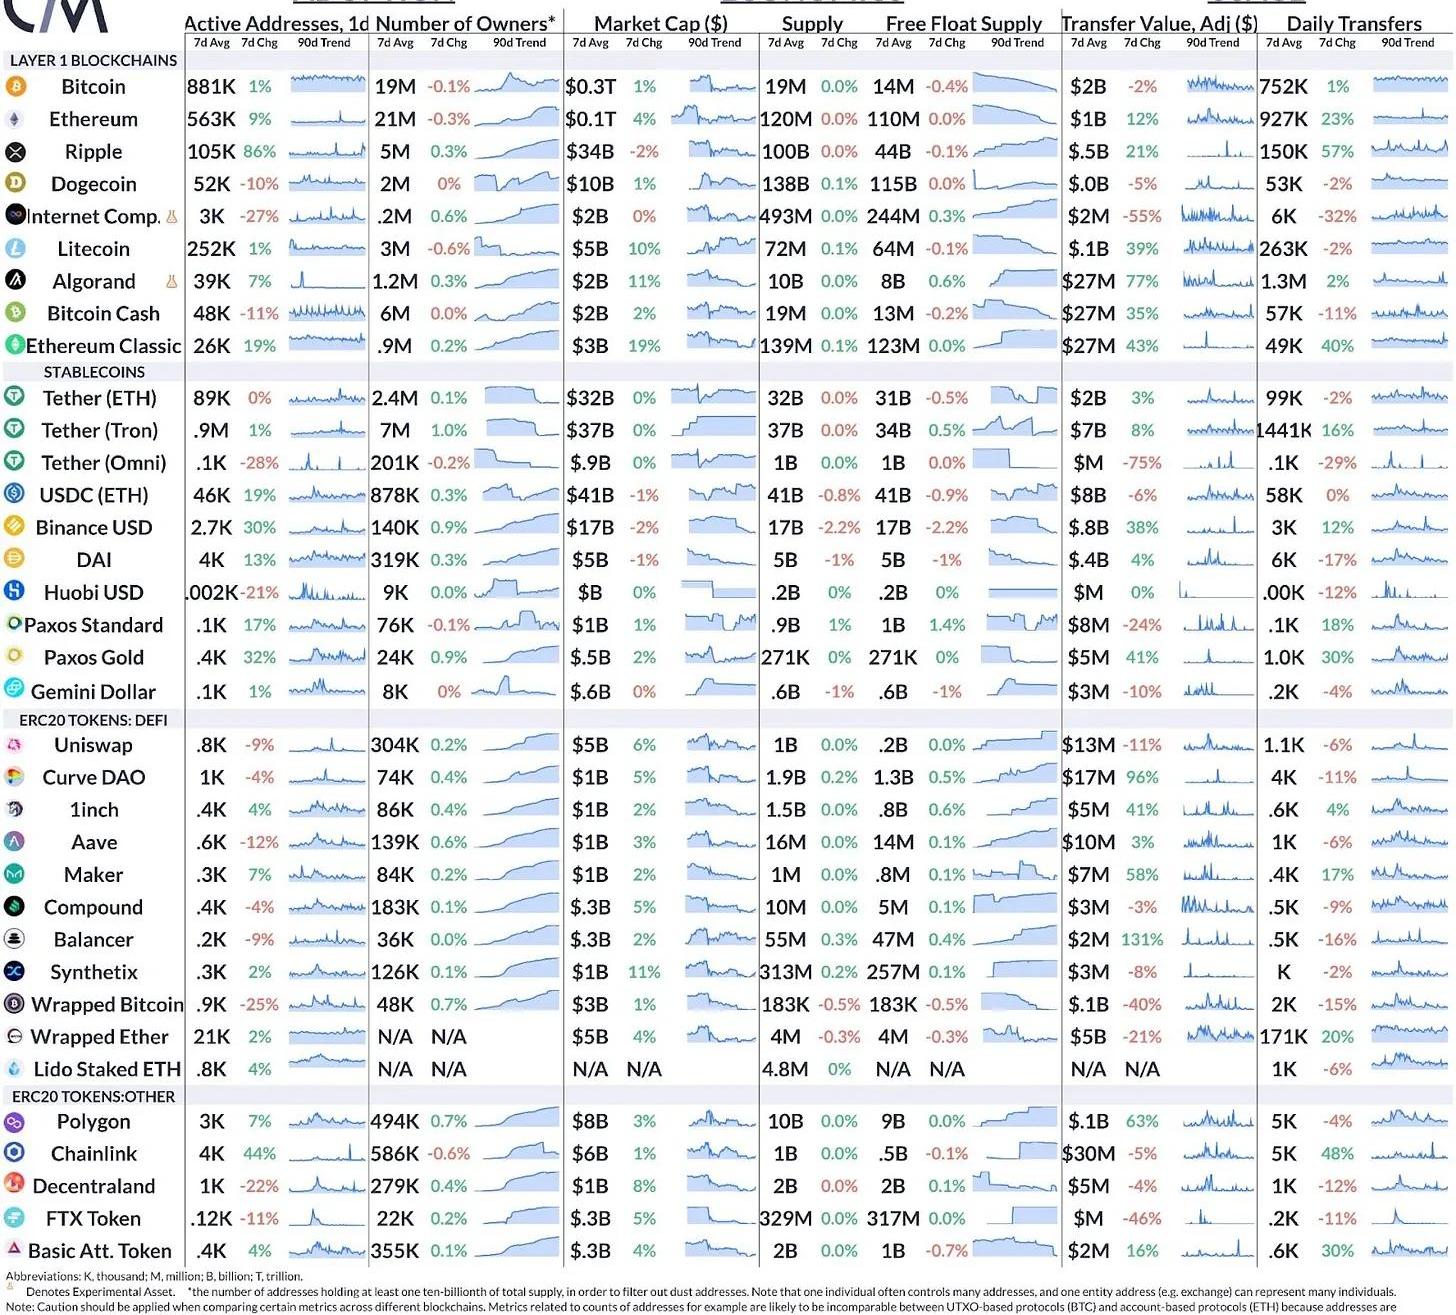Image resolution: width=1456 pixels, height=1315 pixels.
Task: Select the yellow Binance USD icon
Action: coord(15,526)
